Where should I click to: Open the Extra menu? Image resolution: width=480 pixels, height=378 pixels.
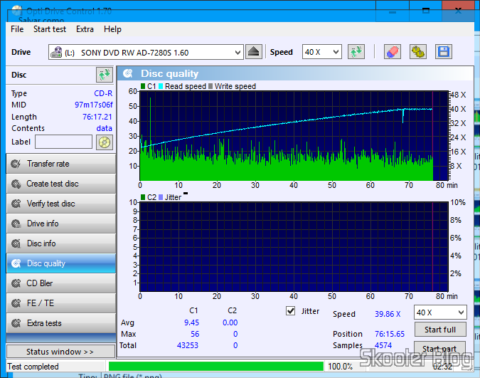coord(85,29)
